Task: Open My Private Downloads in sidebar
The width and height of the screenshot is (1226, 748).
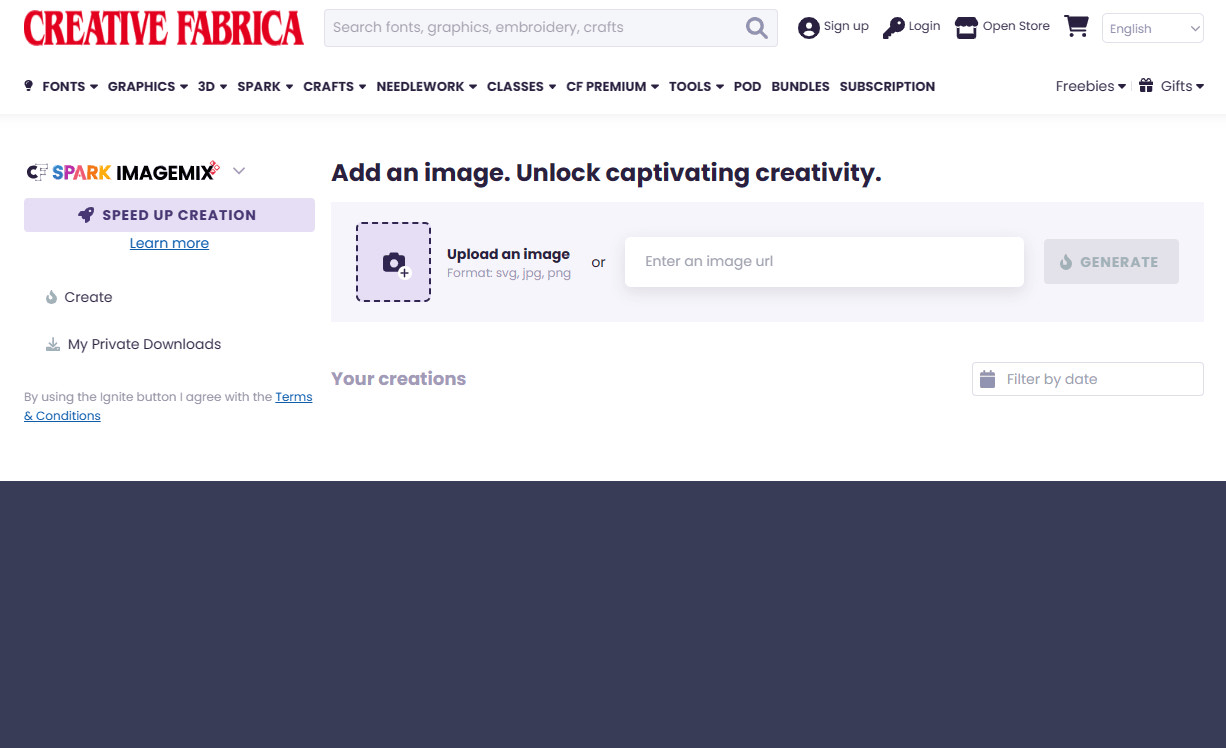Action: point(144,344)
